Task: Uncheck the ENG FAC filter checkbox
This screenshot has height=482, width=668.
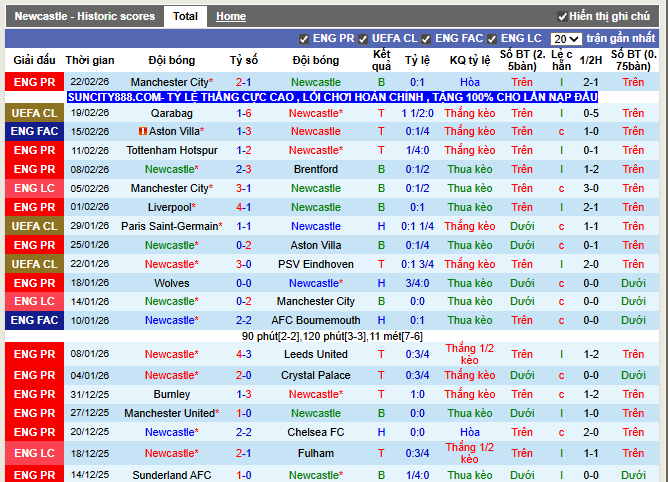Action: (x=426, y=39)
